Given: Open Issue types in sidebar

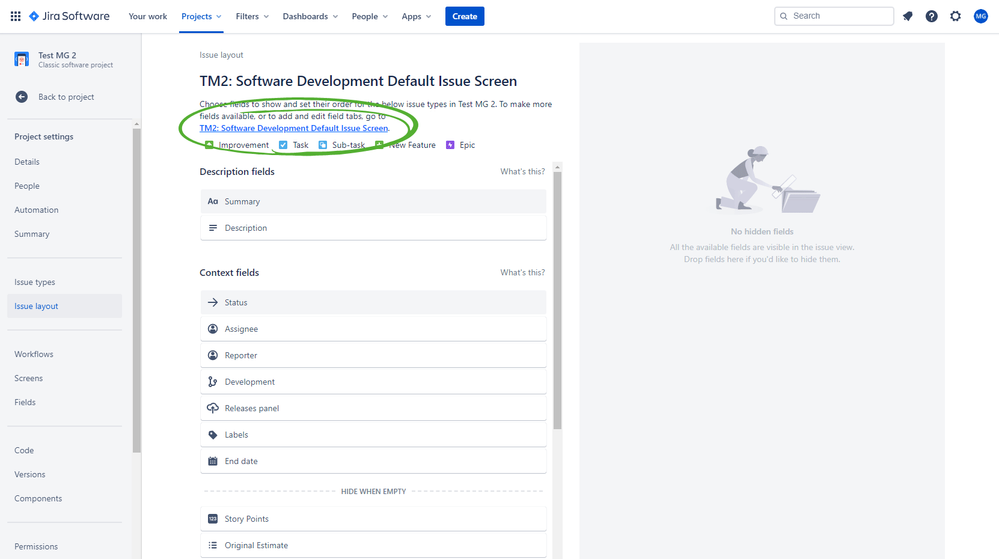Looking at the screenshot, I should (34, 282).
